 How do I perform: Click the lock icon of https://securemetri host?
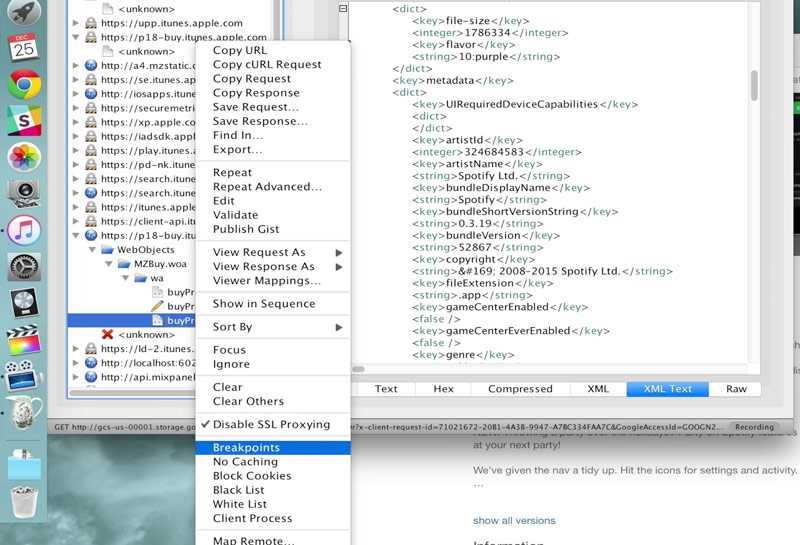91,108
